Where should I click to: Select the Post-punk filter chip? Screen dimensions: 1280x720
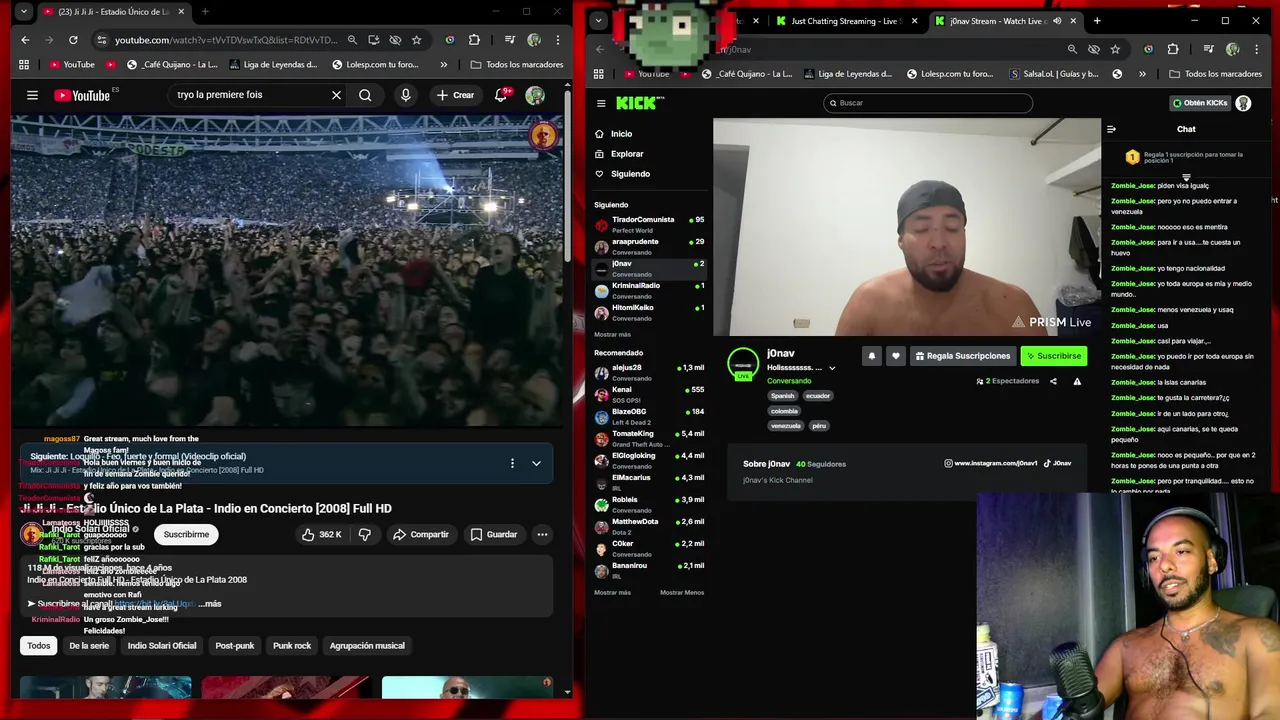(x=235, y=645)
